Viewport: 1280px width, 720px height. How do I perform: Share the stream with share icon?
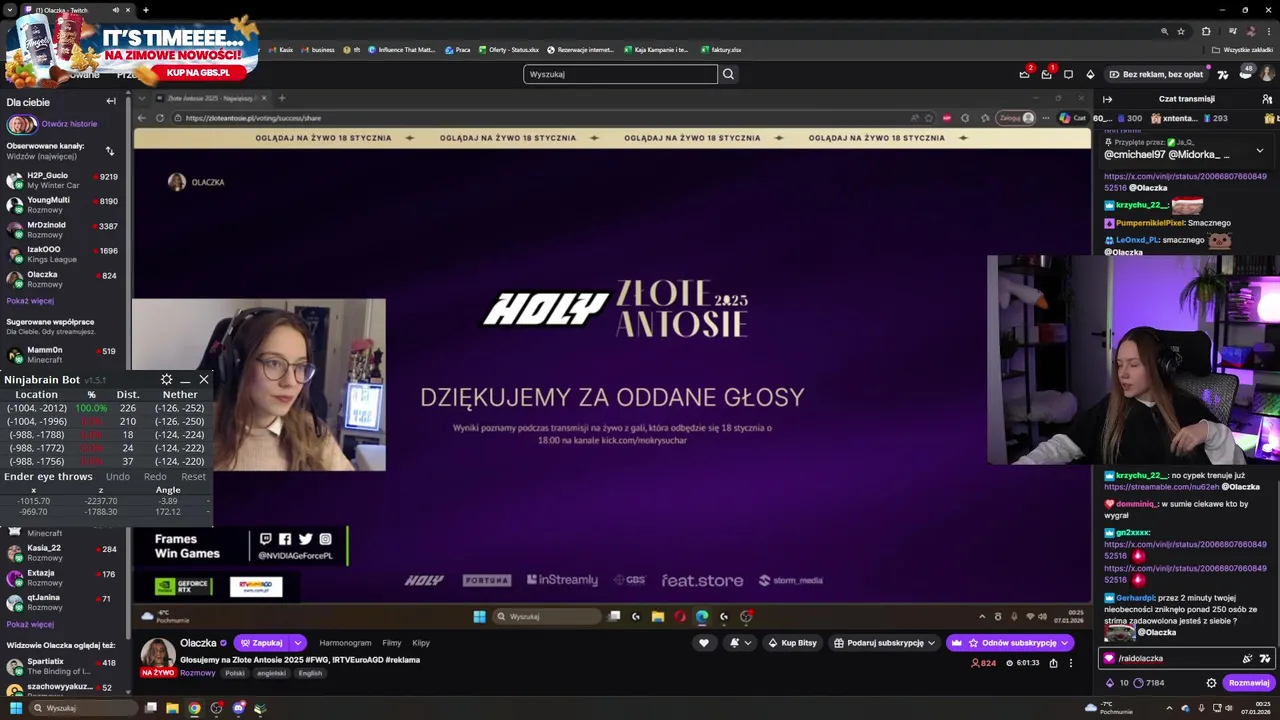1053,663
